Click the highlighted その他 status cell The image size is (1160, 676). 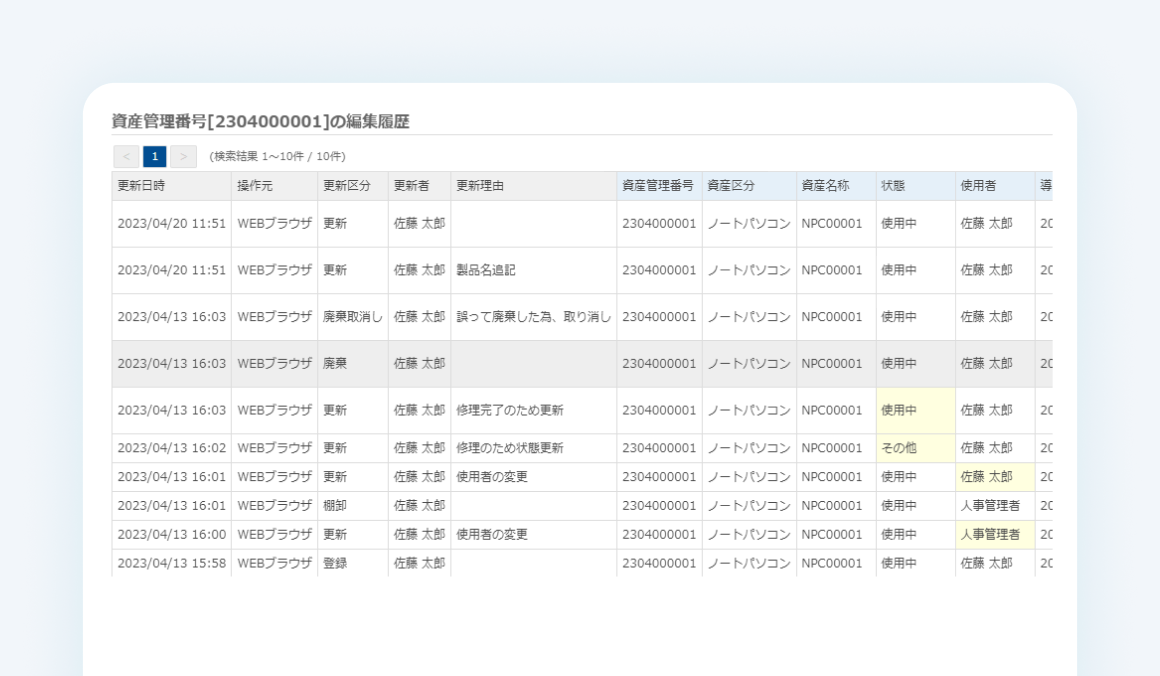tap(916, 447)
